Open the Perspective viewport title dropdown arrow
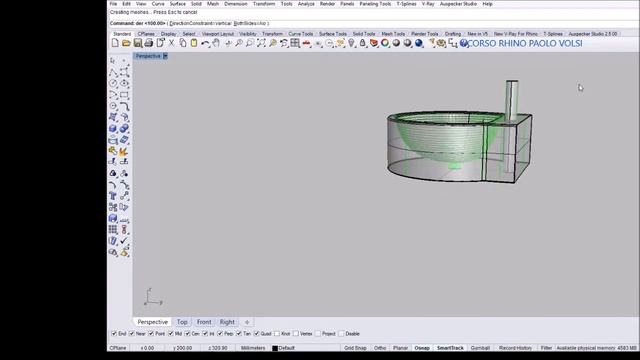Viewport: 640px width, 360px height. point(165,56)
